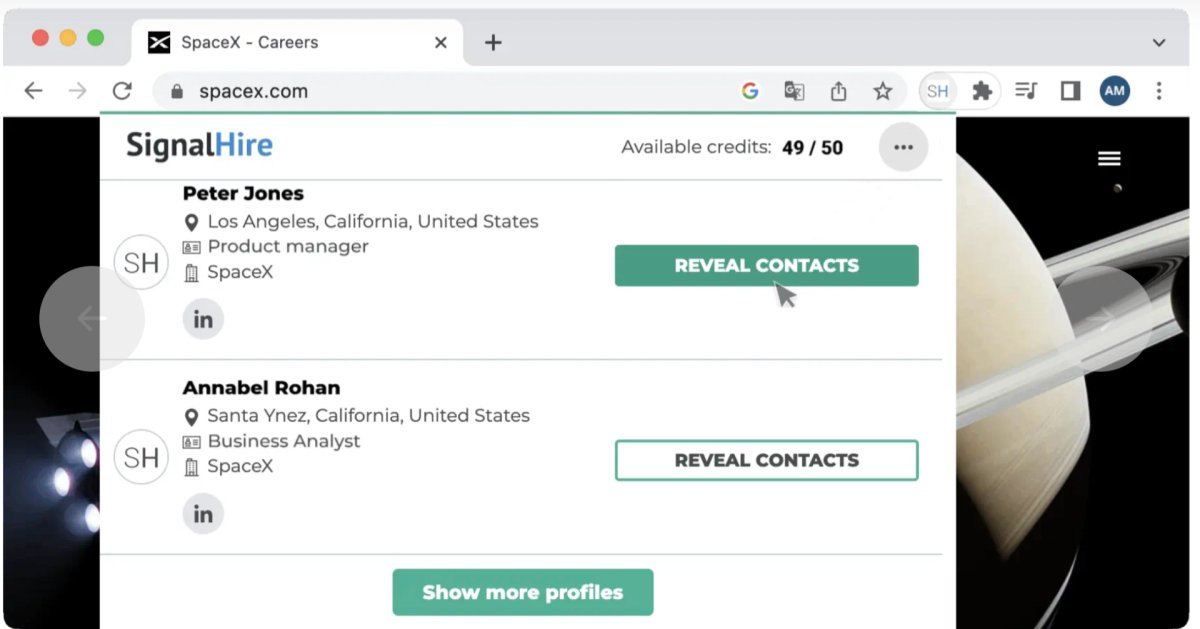
Task: Click Product manager job title
Action: coord(288,247)
